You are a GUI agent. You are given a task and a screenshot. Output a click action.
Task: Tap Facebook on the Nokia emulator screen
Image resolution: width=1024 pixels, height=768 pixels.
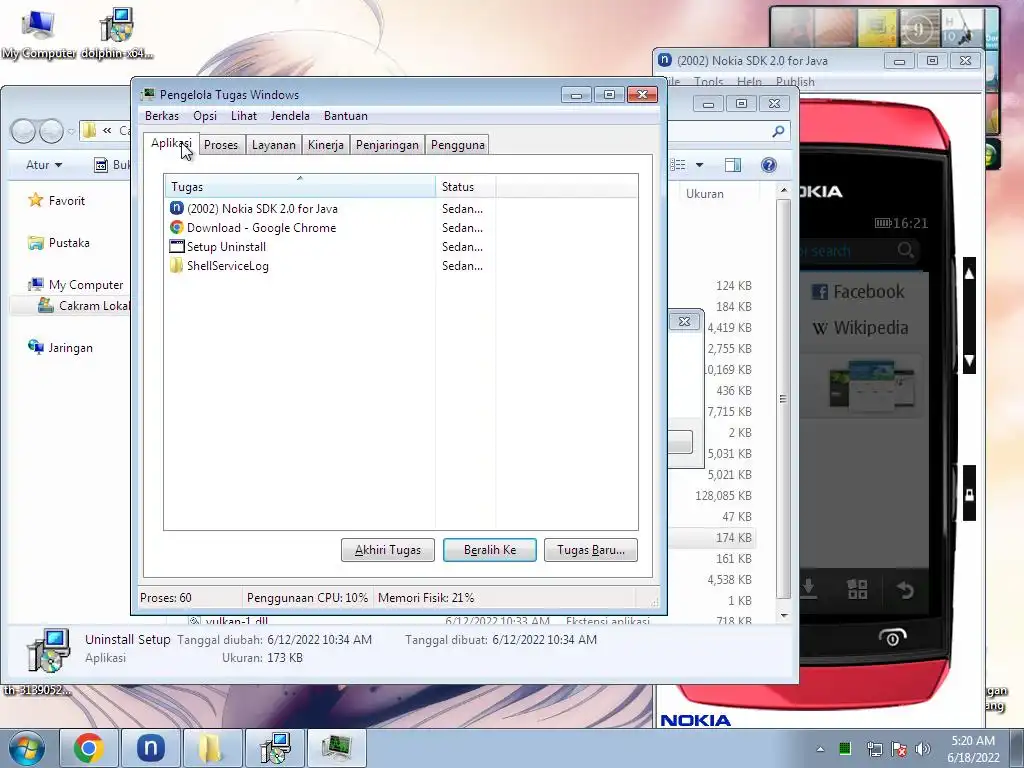(x=858, y=291)
